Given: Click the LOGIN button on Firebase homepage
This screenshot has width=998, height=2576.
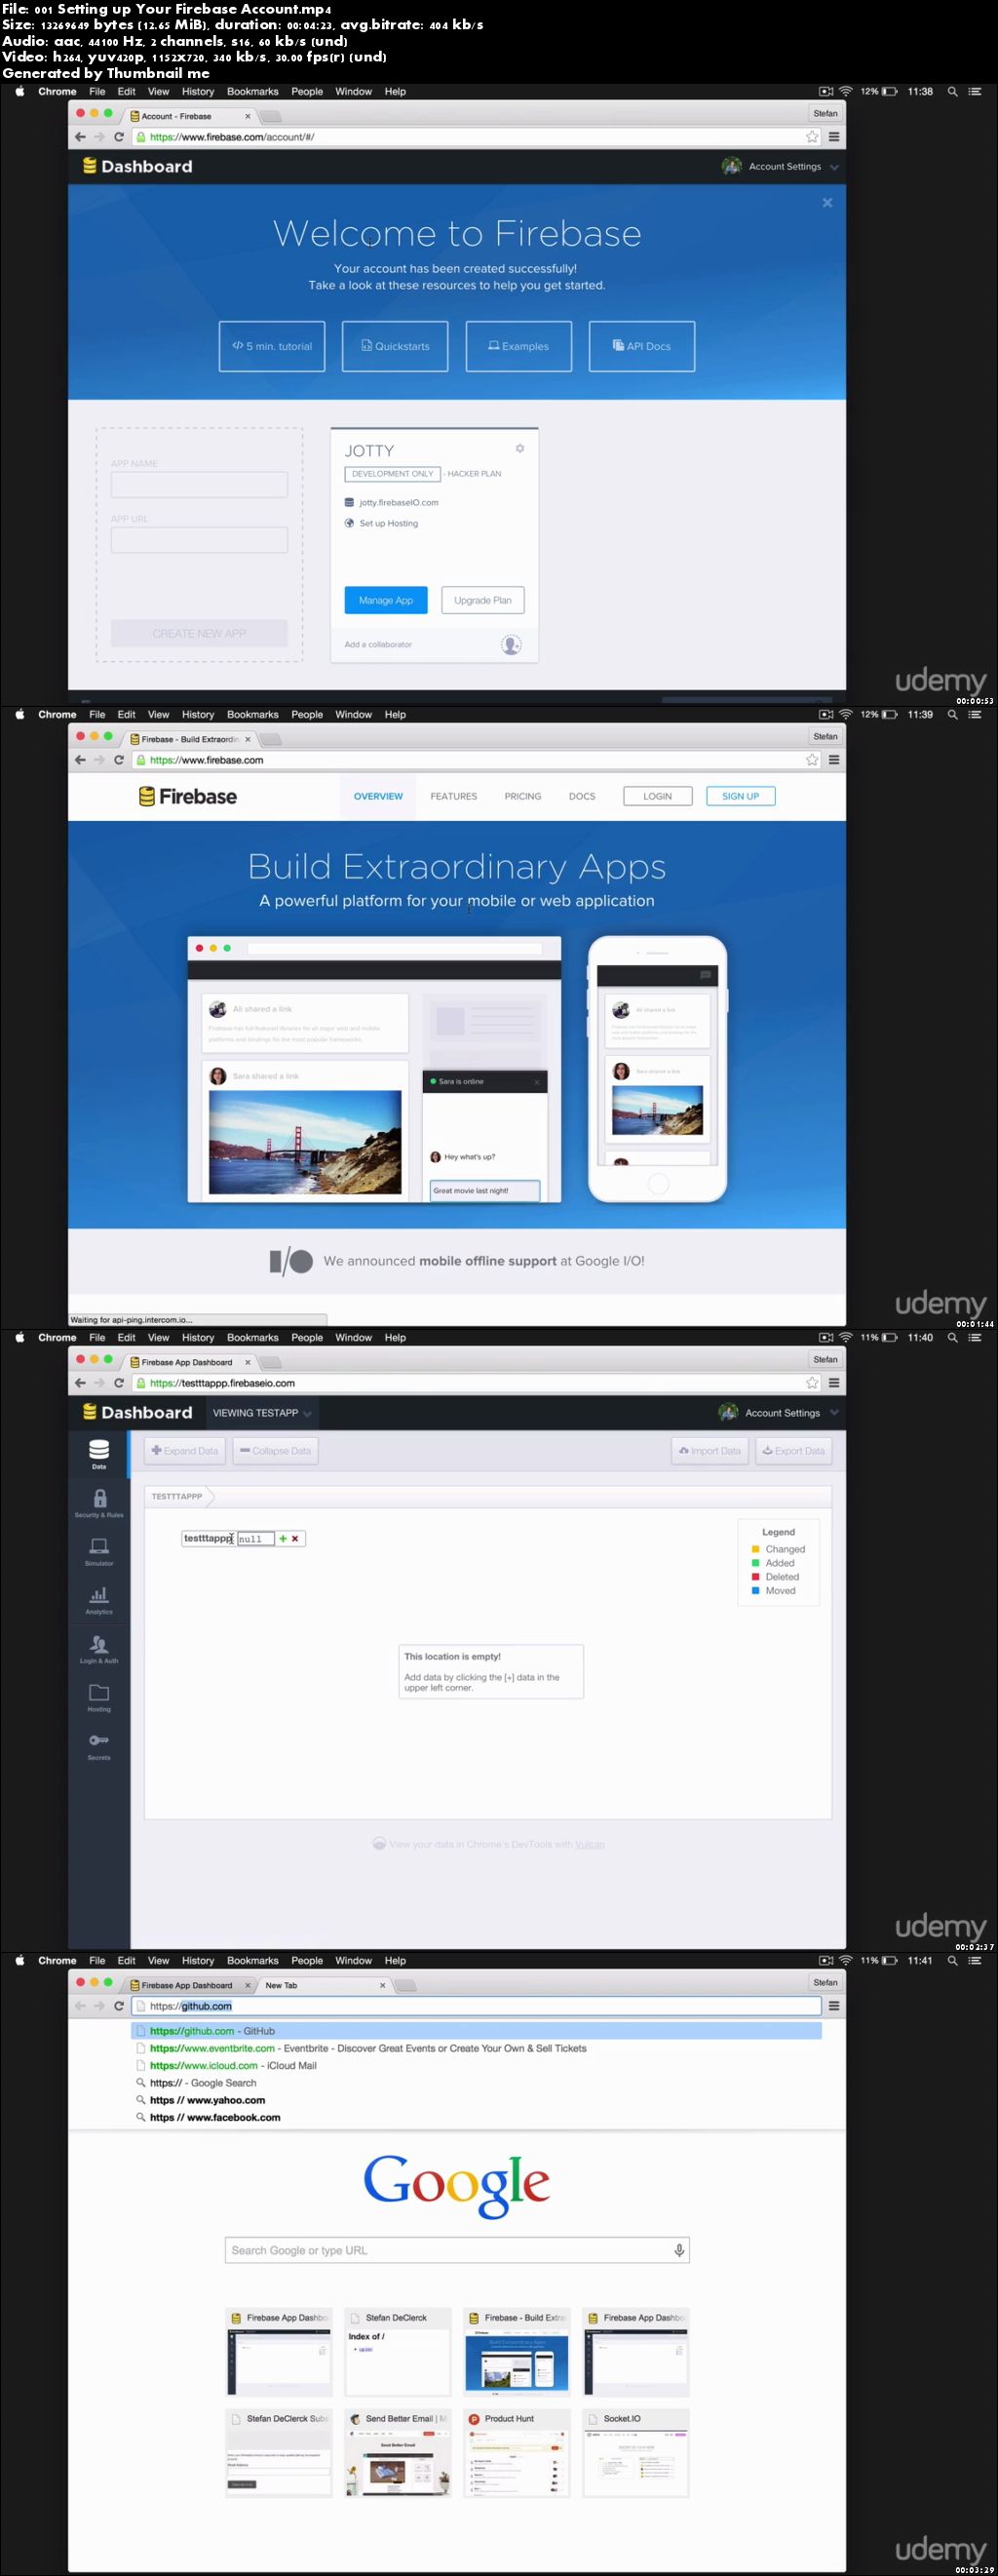Looking at the screenshot, I should (658, 796).
